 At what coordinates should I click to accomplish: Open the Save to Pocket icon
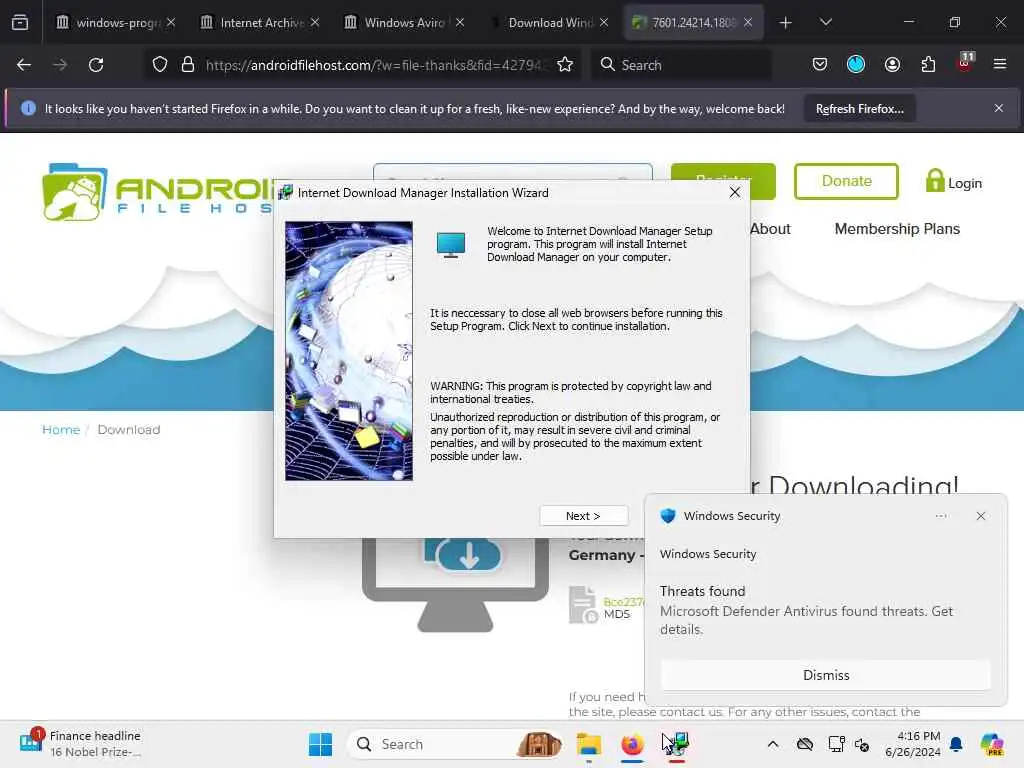tap(820, 65)
